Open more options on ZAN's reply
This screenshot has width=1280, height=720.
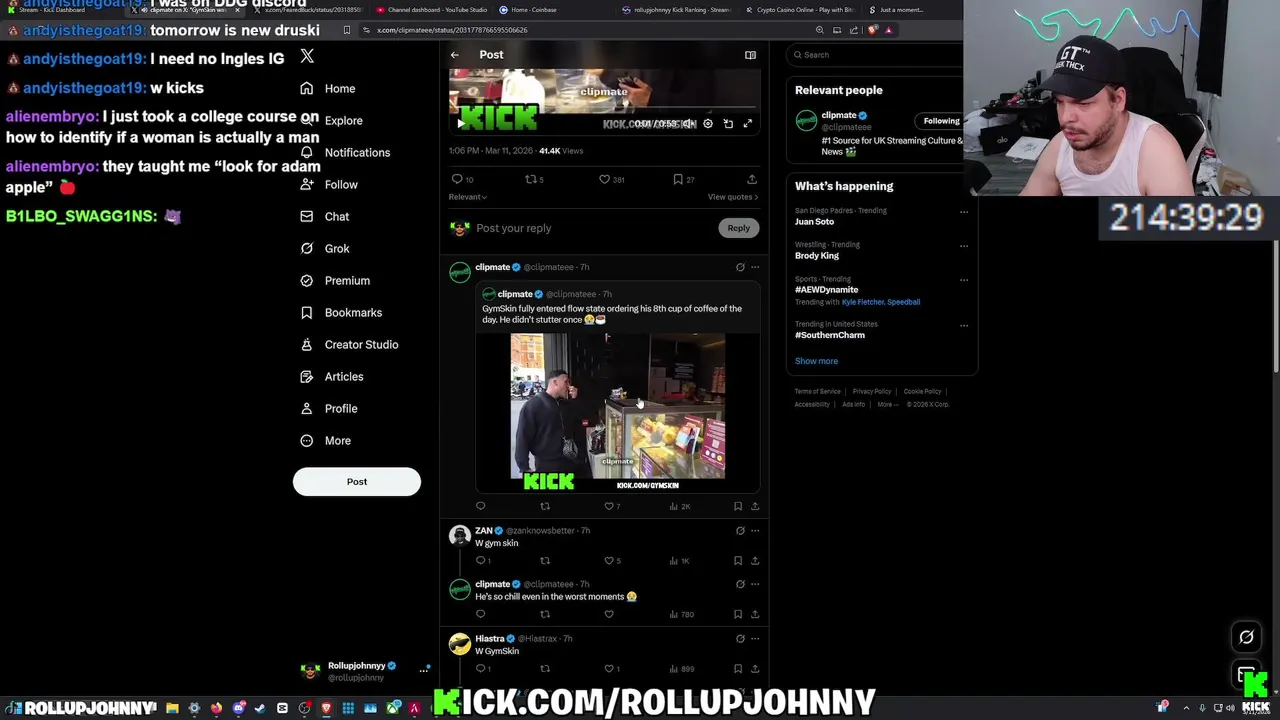[755, 531]
